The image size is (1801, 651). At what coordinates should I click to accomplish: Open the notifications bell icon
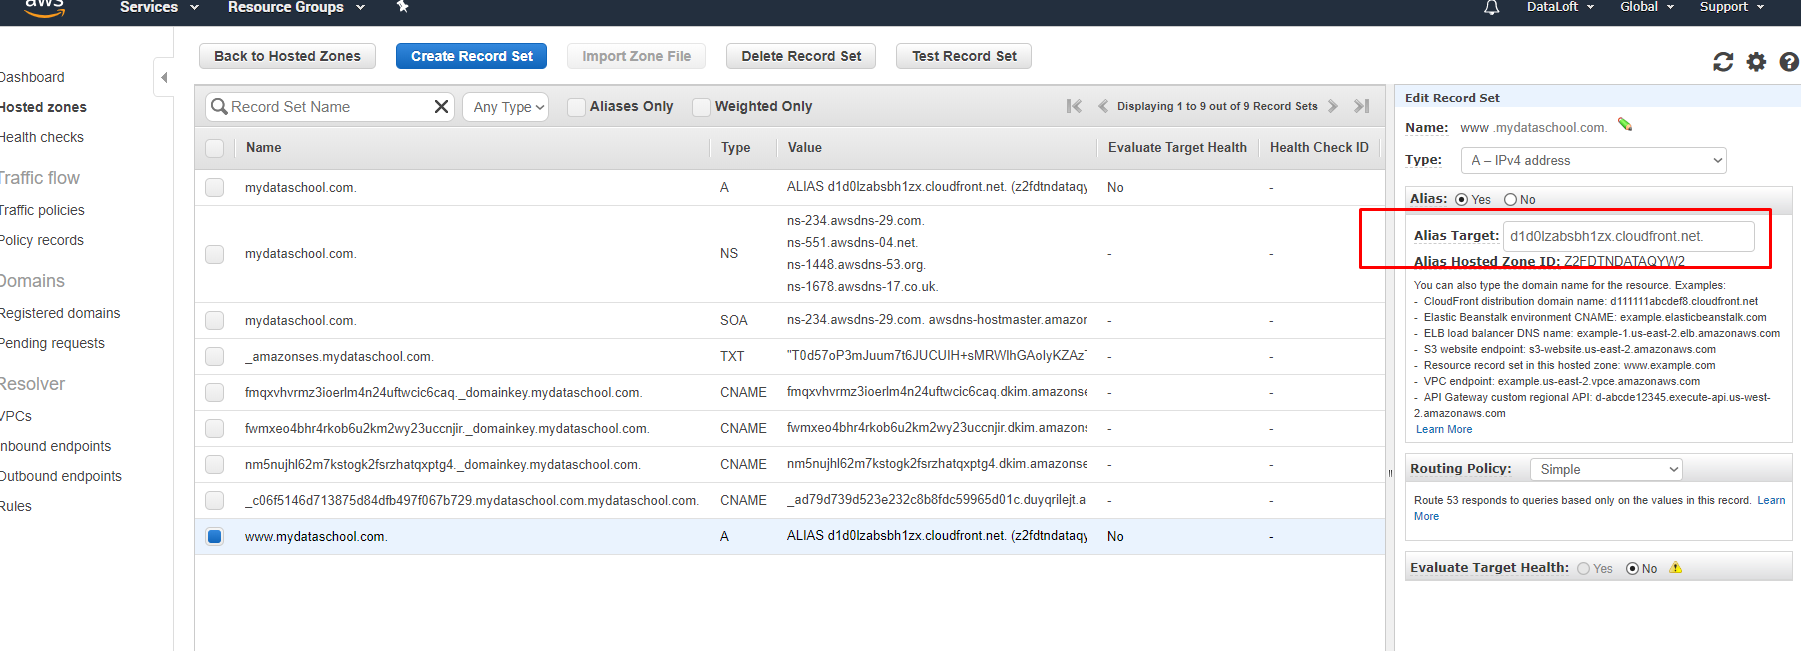(x=1491, y=8)
